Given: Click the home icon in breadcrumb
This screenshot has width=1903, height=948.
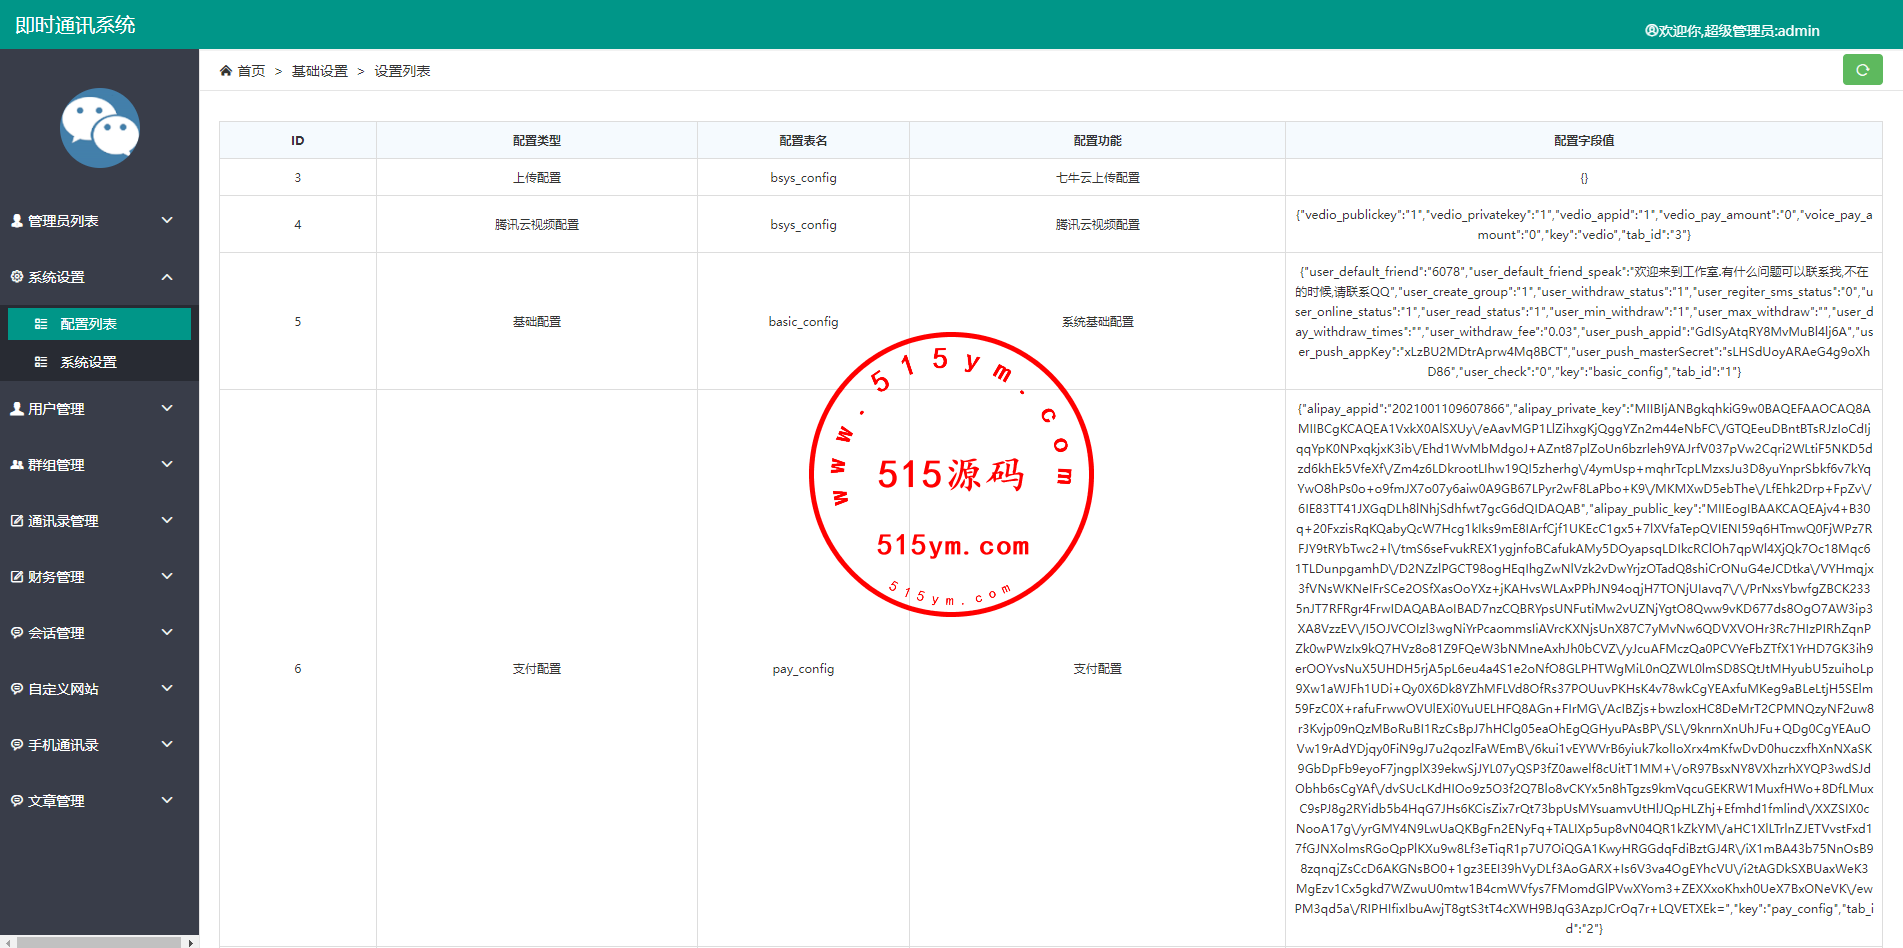Looking at the screenshot, I should tap(226, 71).
